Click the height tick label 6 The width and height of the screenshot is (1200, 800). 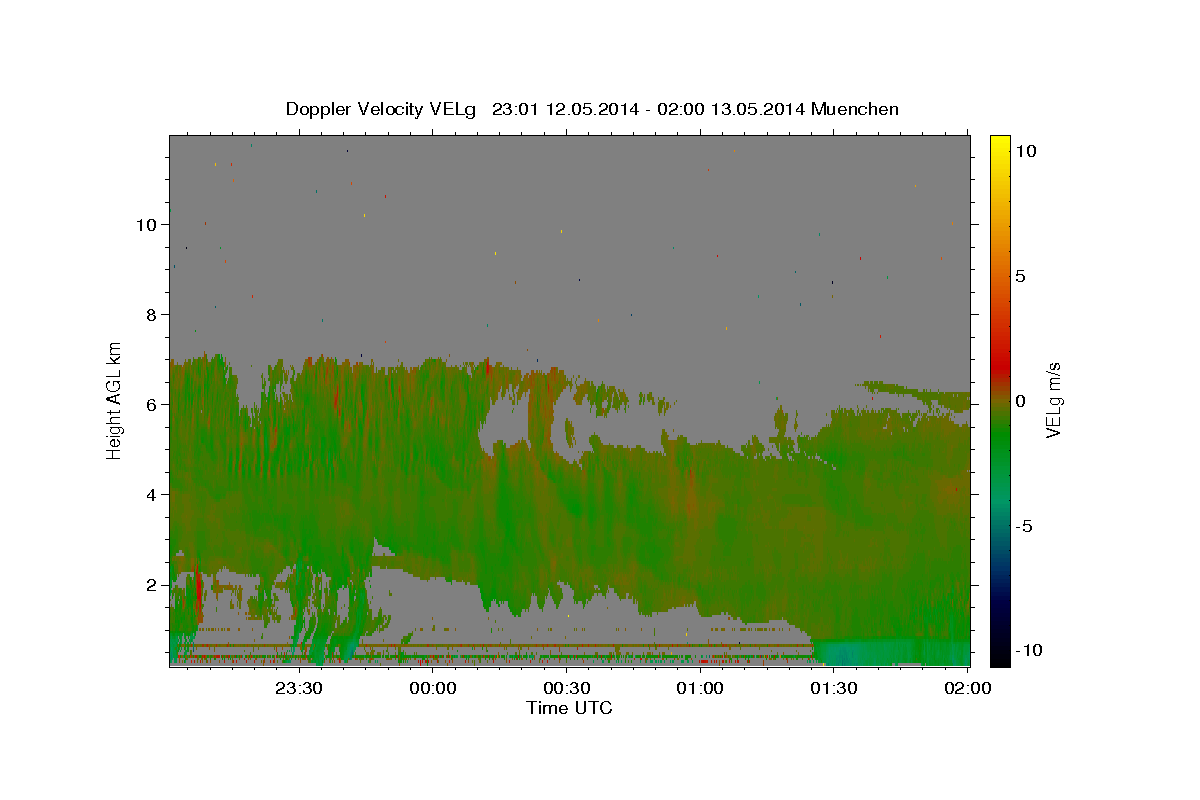[152, 404]
